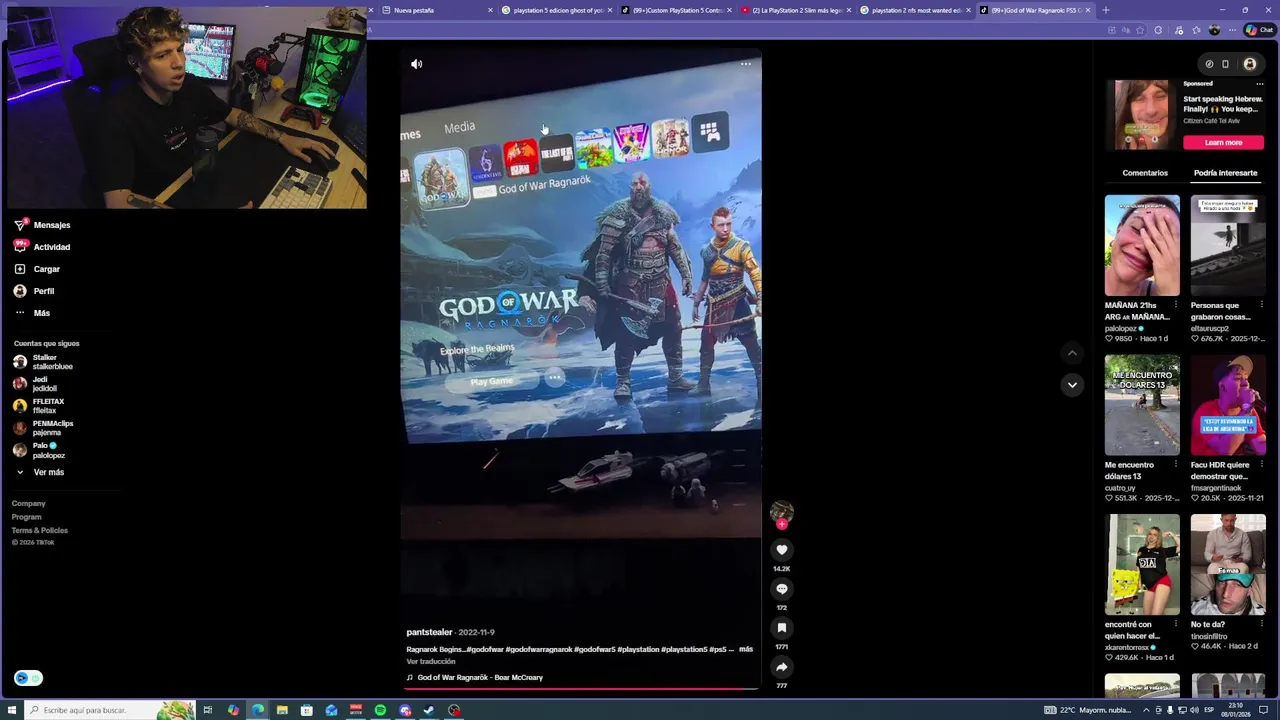This screenshot has width=1280, height=720.
Task: Open Personas que grabaron cosas thumbnail
Action: [x=1228, y=245]
